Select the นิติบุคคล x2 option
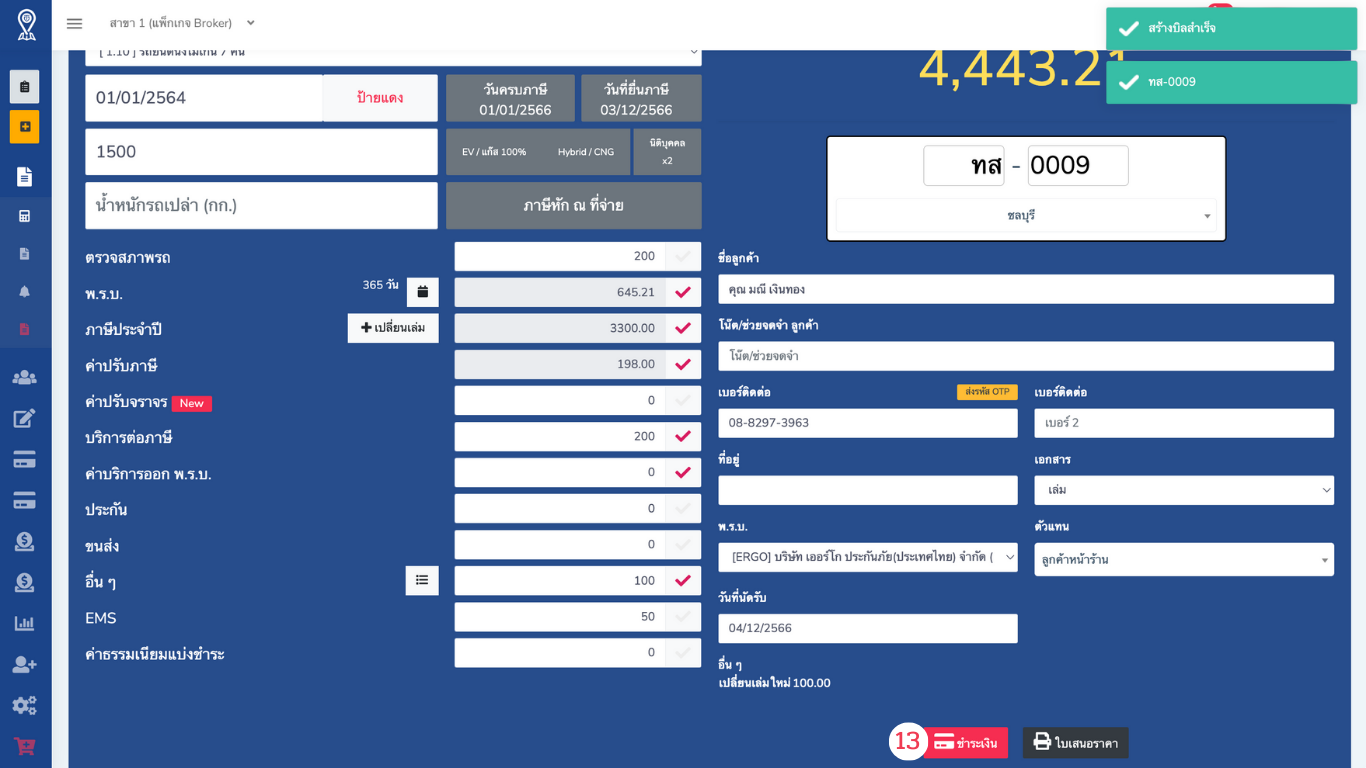This screenshot has width=1366, height=768. (667, 152)
